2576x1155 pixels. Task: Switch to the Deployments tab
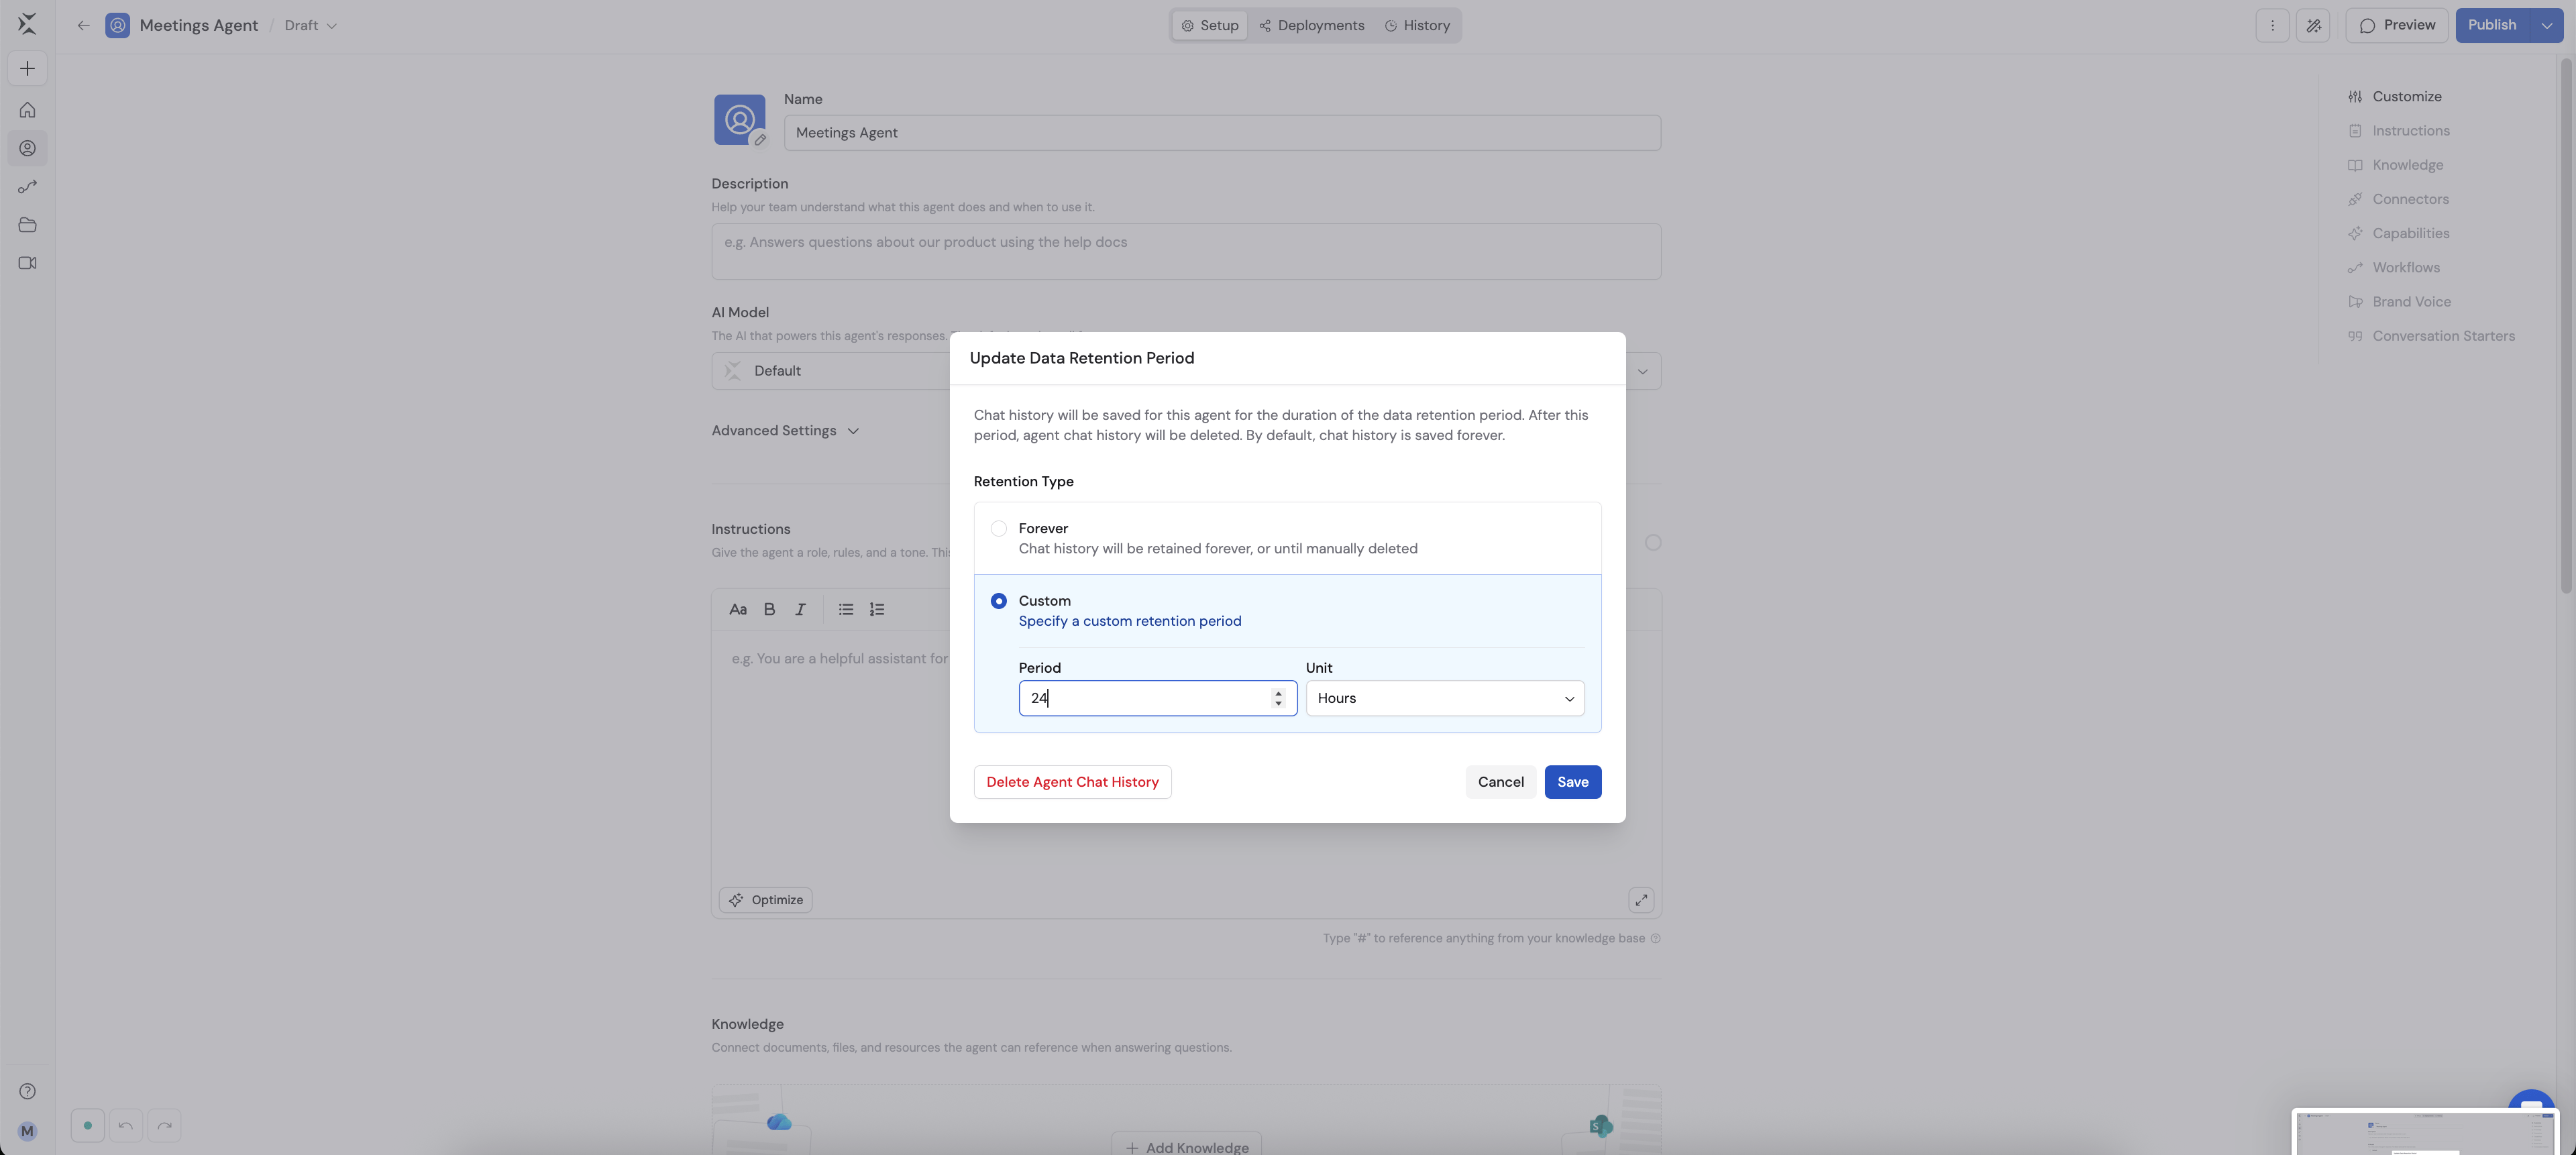[x=1311, y=25]
